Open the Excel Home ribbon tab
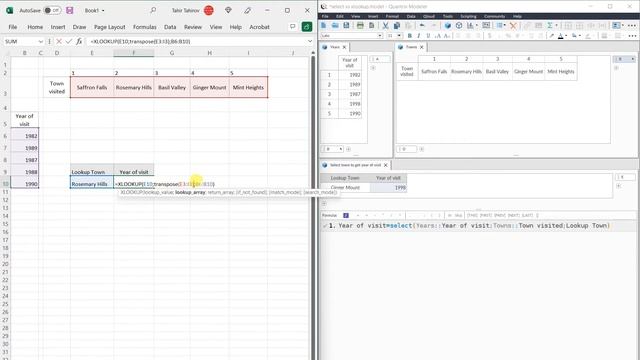This screenshot has width=640, height=360. coord(35,27)
